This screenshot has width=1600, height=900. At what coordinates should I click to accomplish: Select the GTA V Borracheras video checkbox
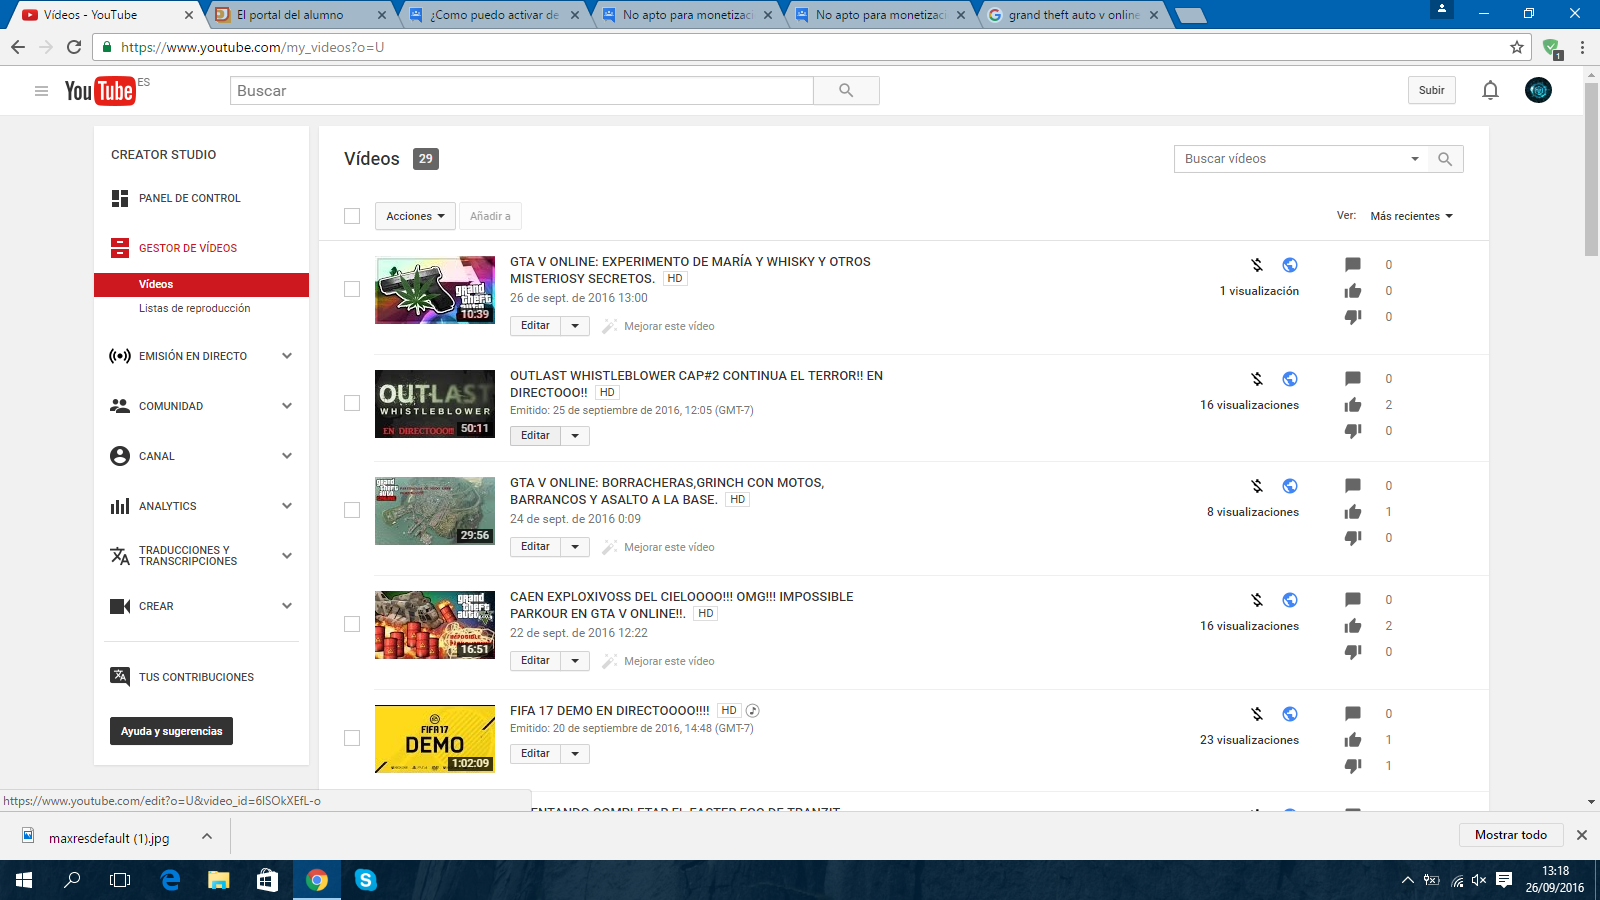[x=352, y=510]
